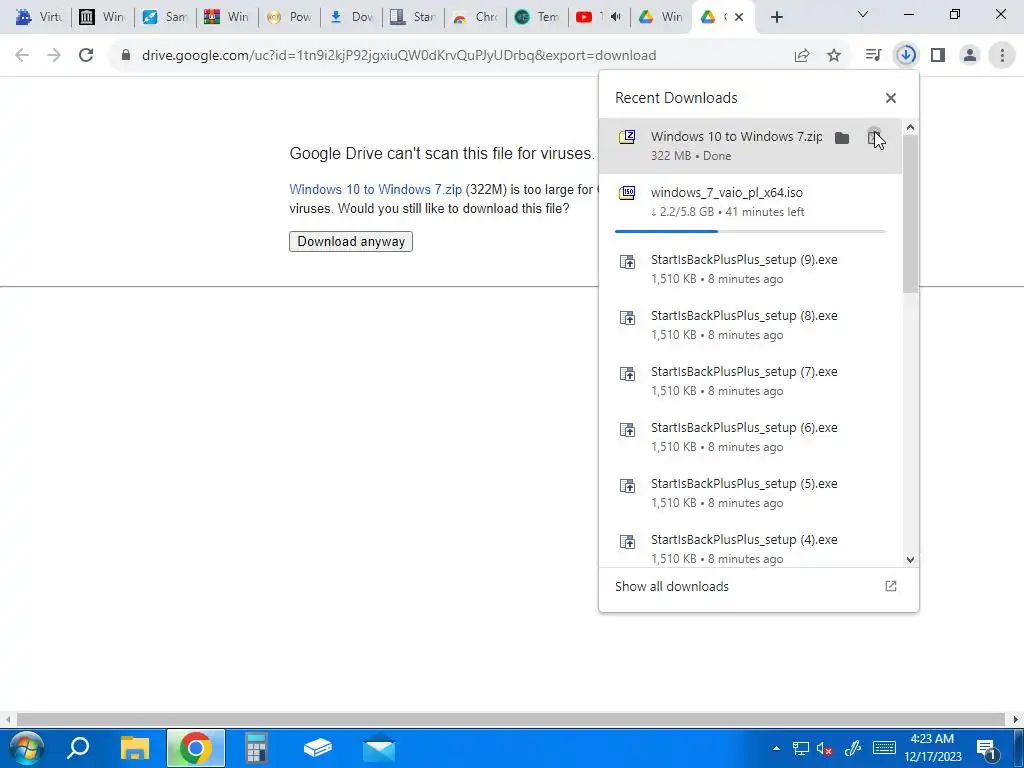This screenshot has width=1024, height=768.
Task: Bookmark this page with the star icon
Action: click(834, 56)
